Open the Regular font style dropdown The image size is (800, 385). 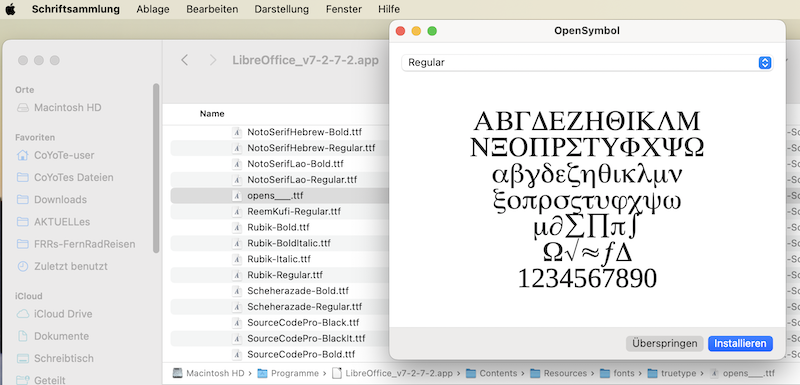(x=587, y=63)
